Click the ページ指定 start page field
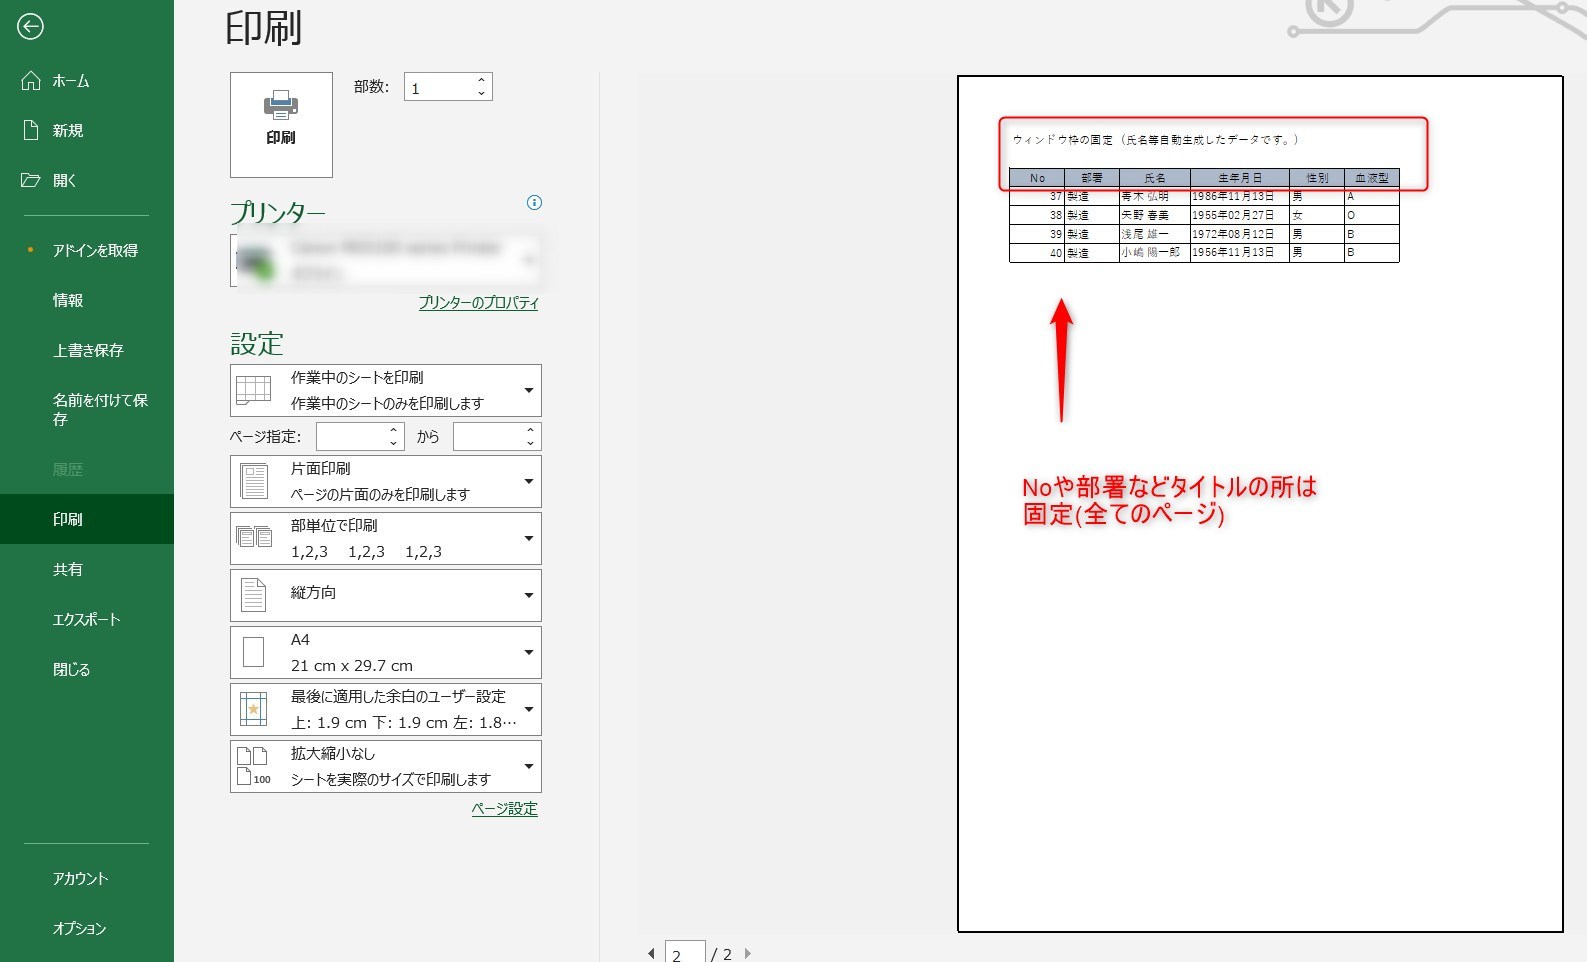Image resolution: width=1587 pixels, height=962 pixels. point(351,437)
